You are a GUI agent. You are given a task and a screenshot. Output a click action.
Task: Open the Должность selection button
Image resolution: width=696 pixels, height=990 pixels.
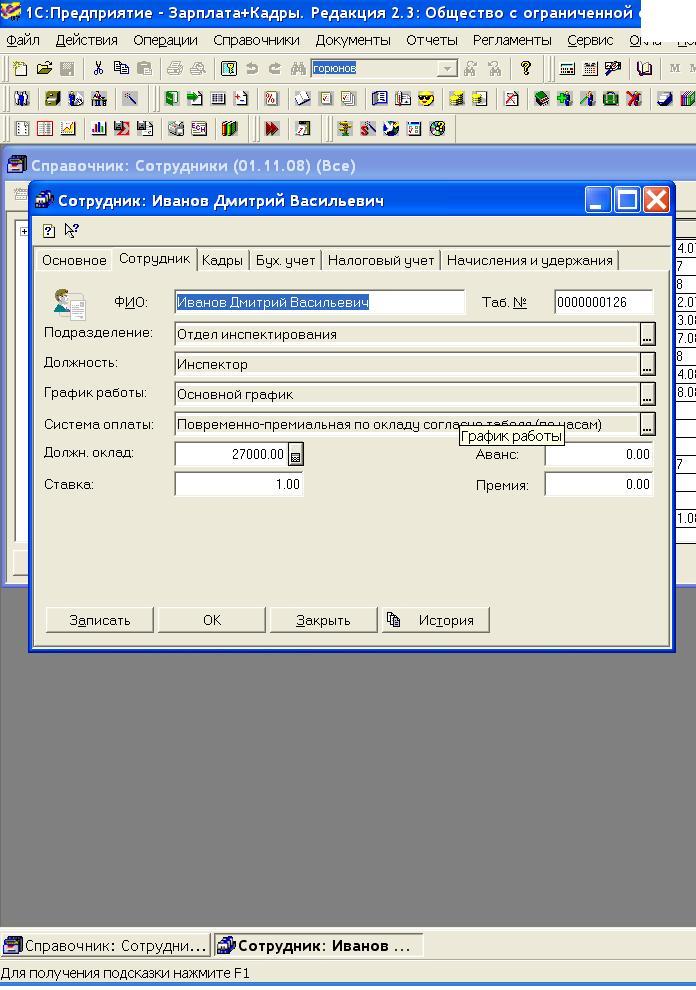(647, 364)
